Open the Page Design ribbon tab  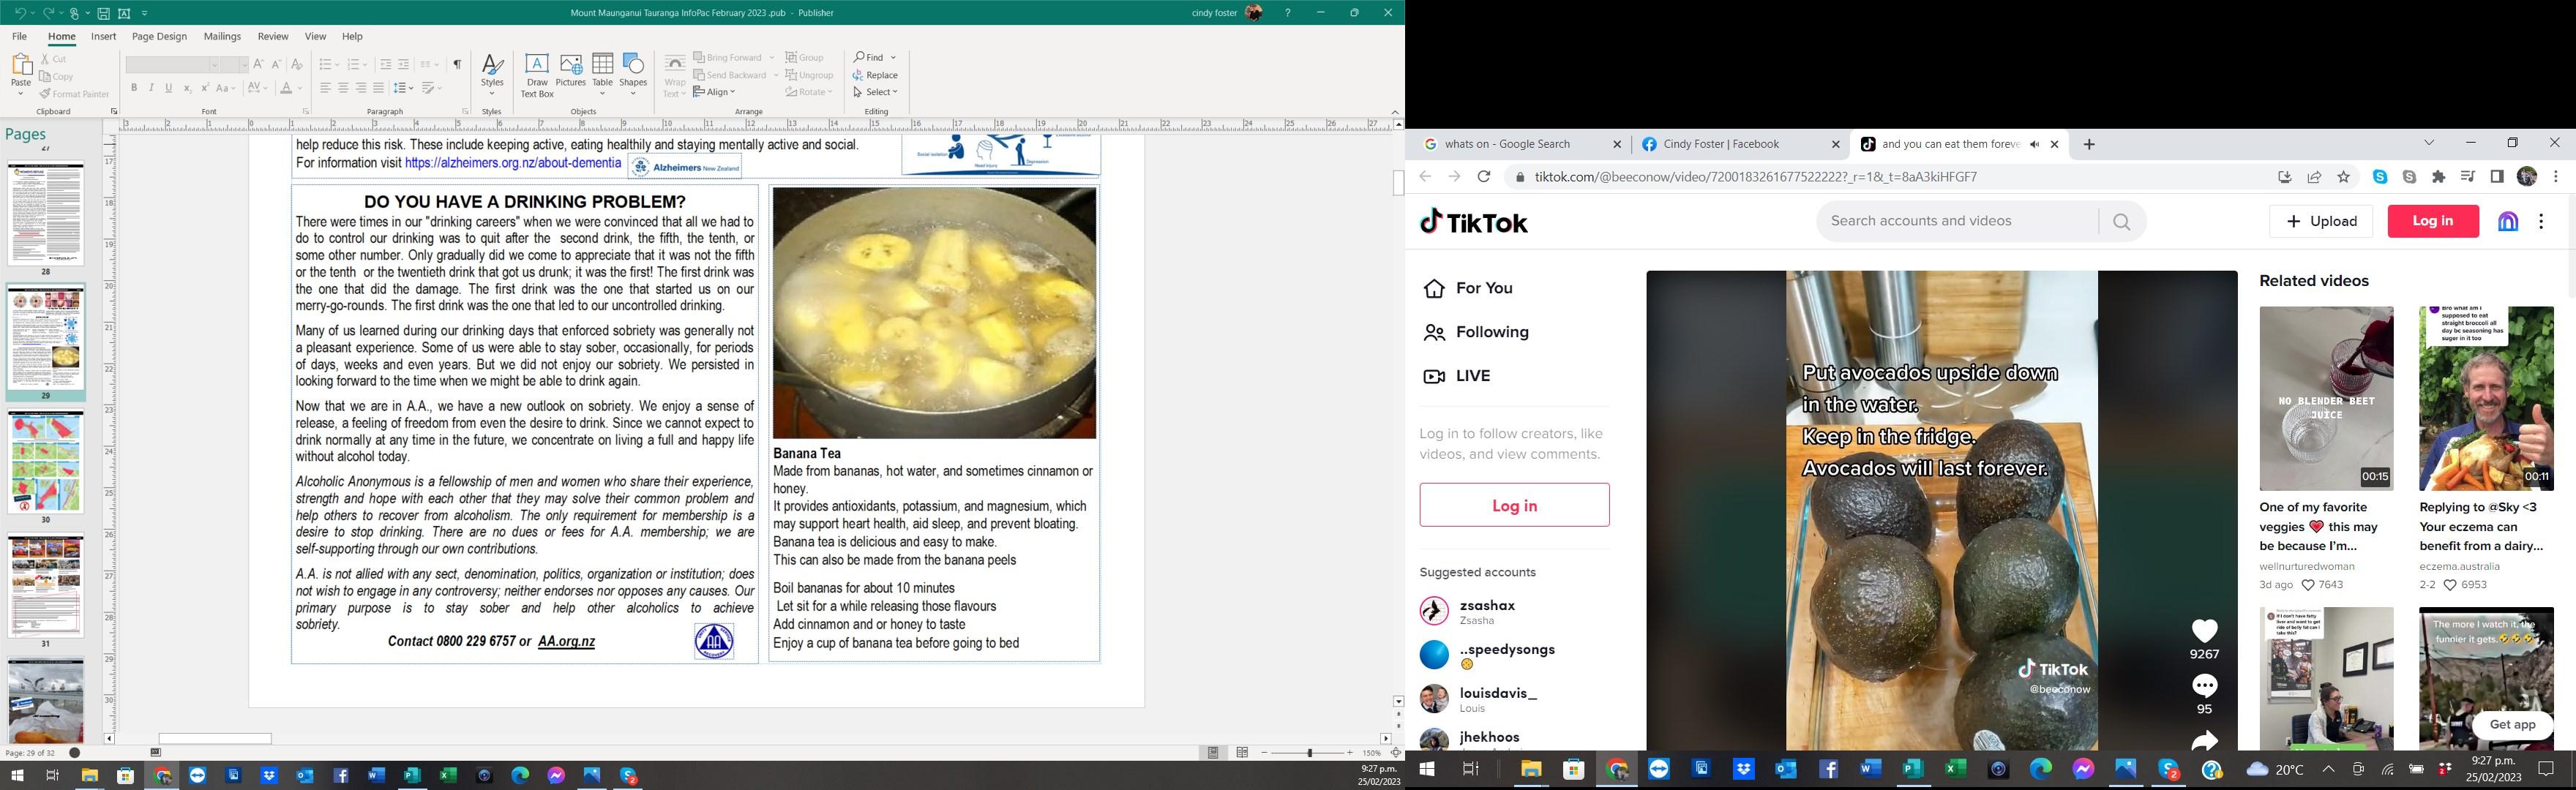click(x=159, y=37)
